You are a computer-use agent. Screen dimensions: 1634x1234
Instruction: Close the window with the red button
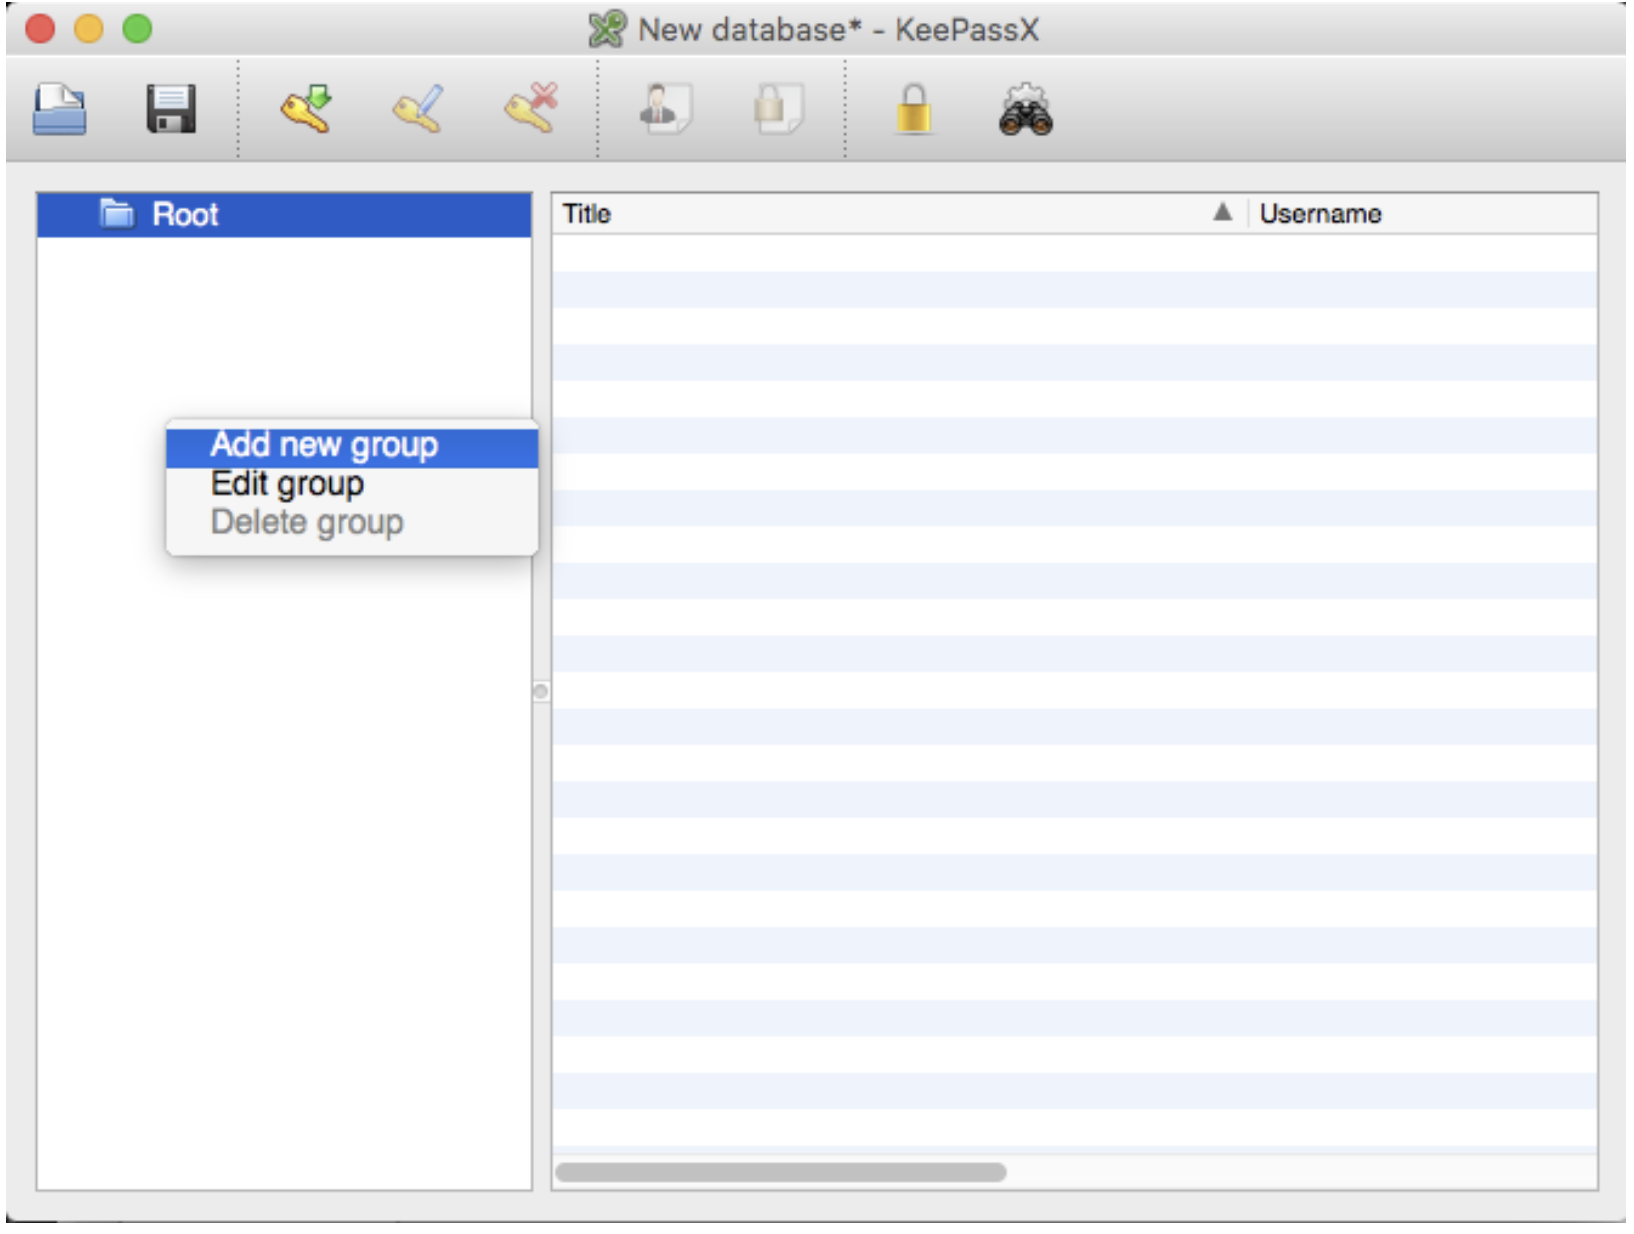[40, 29]
